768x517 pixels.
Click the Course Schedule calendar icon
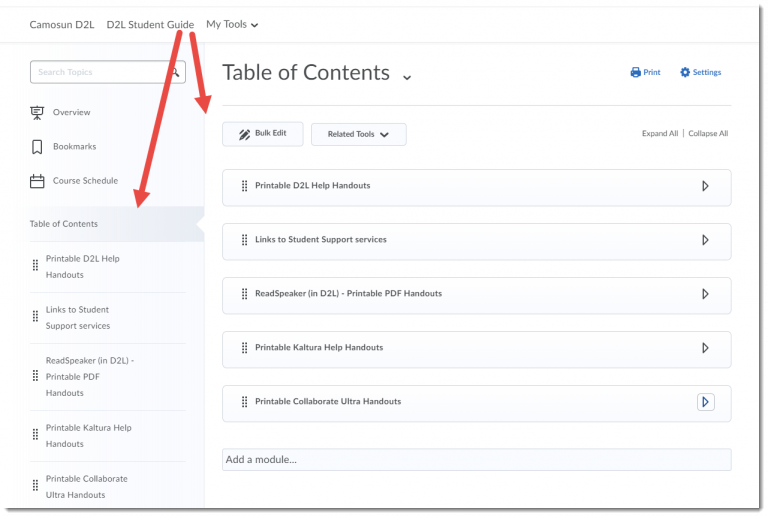click(x=37, y=181)
